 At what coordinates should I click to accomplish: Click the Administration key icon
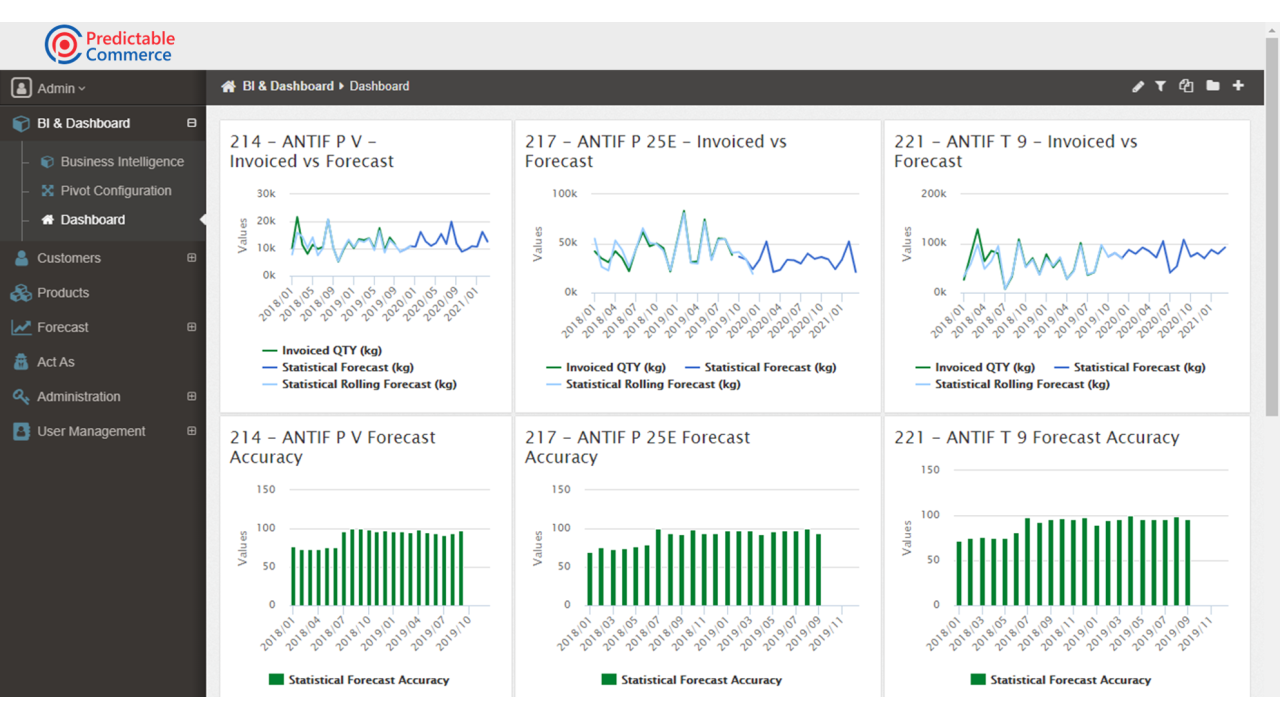(x=21, y=396)
